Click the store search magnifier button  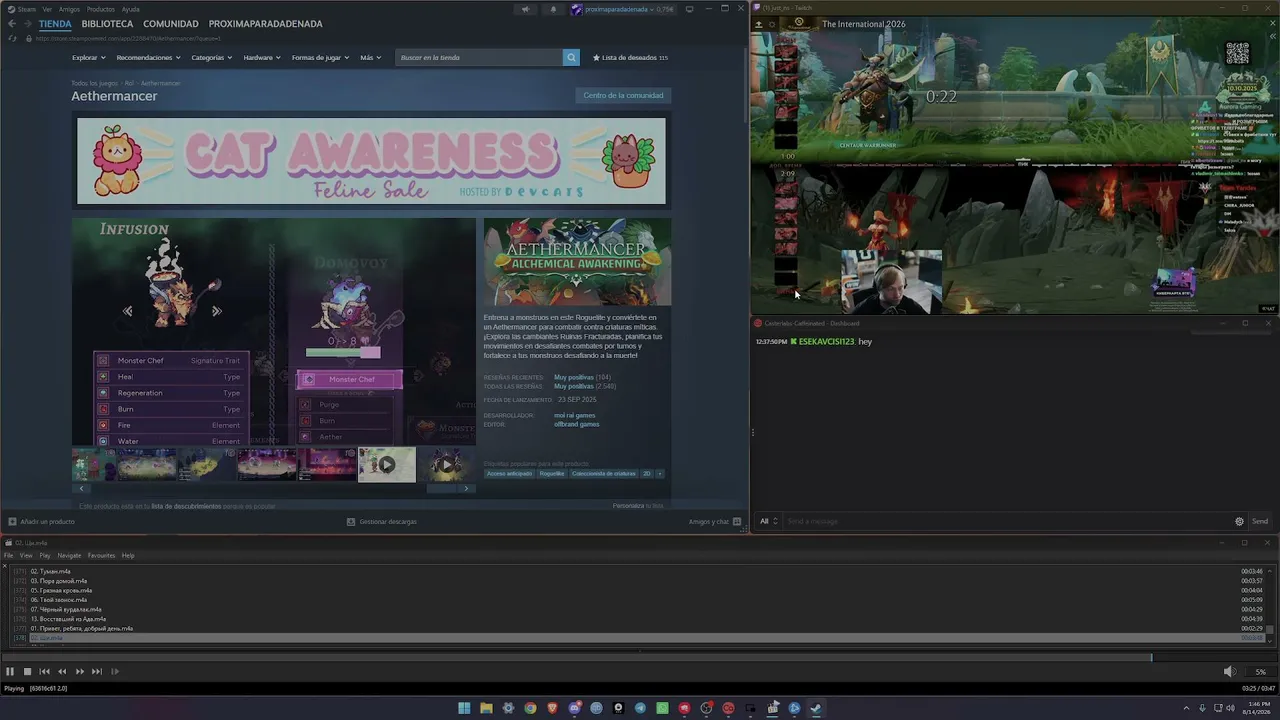(x=571, y=57)
